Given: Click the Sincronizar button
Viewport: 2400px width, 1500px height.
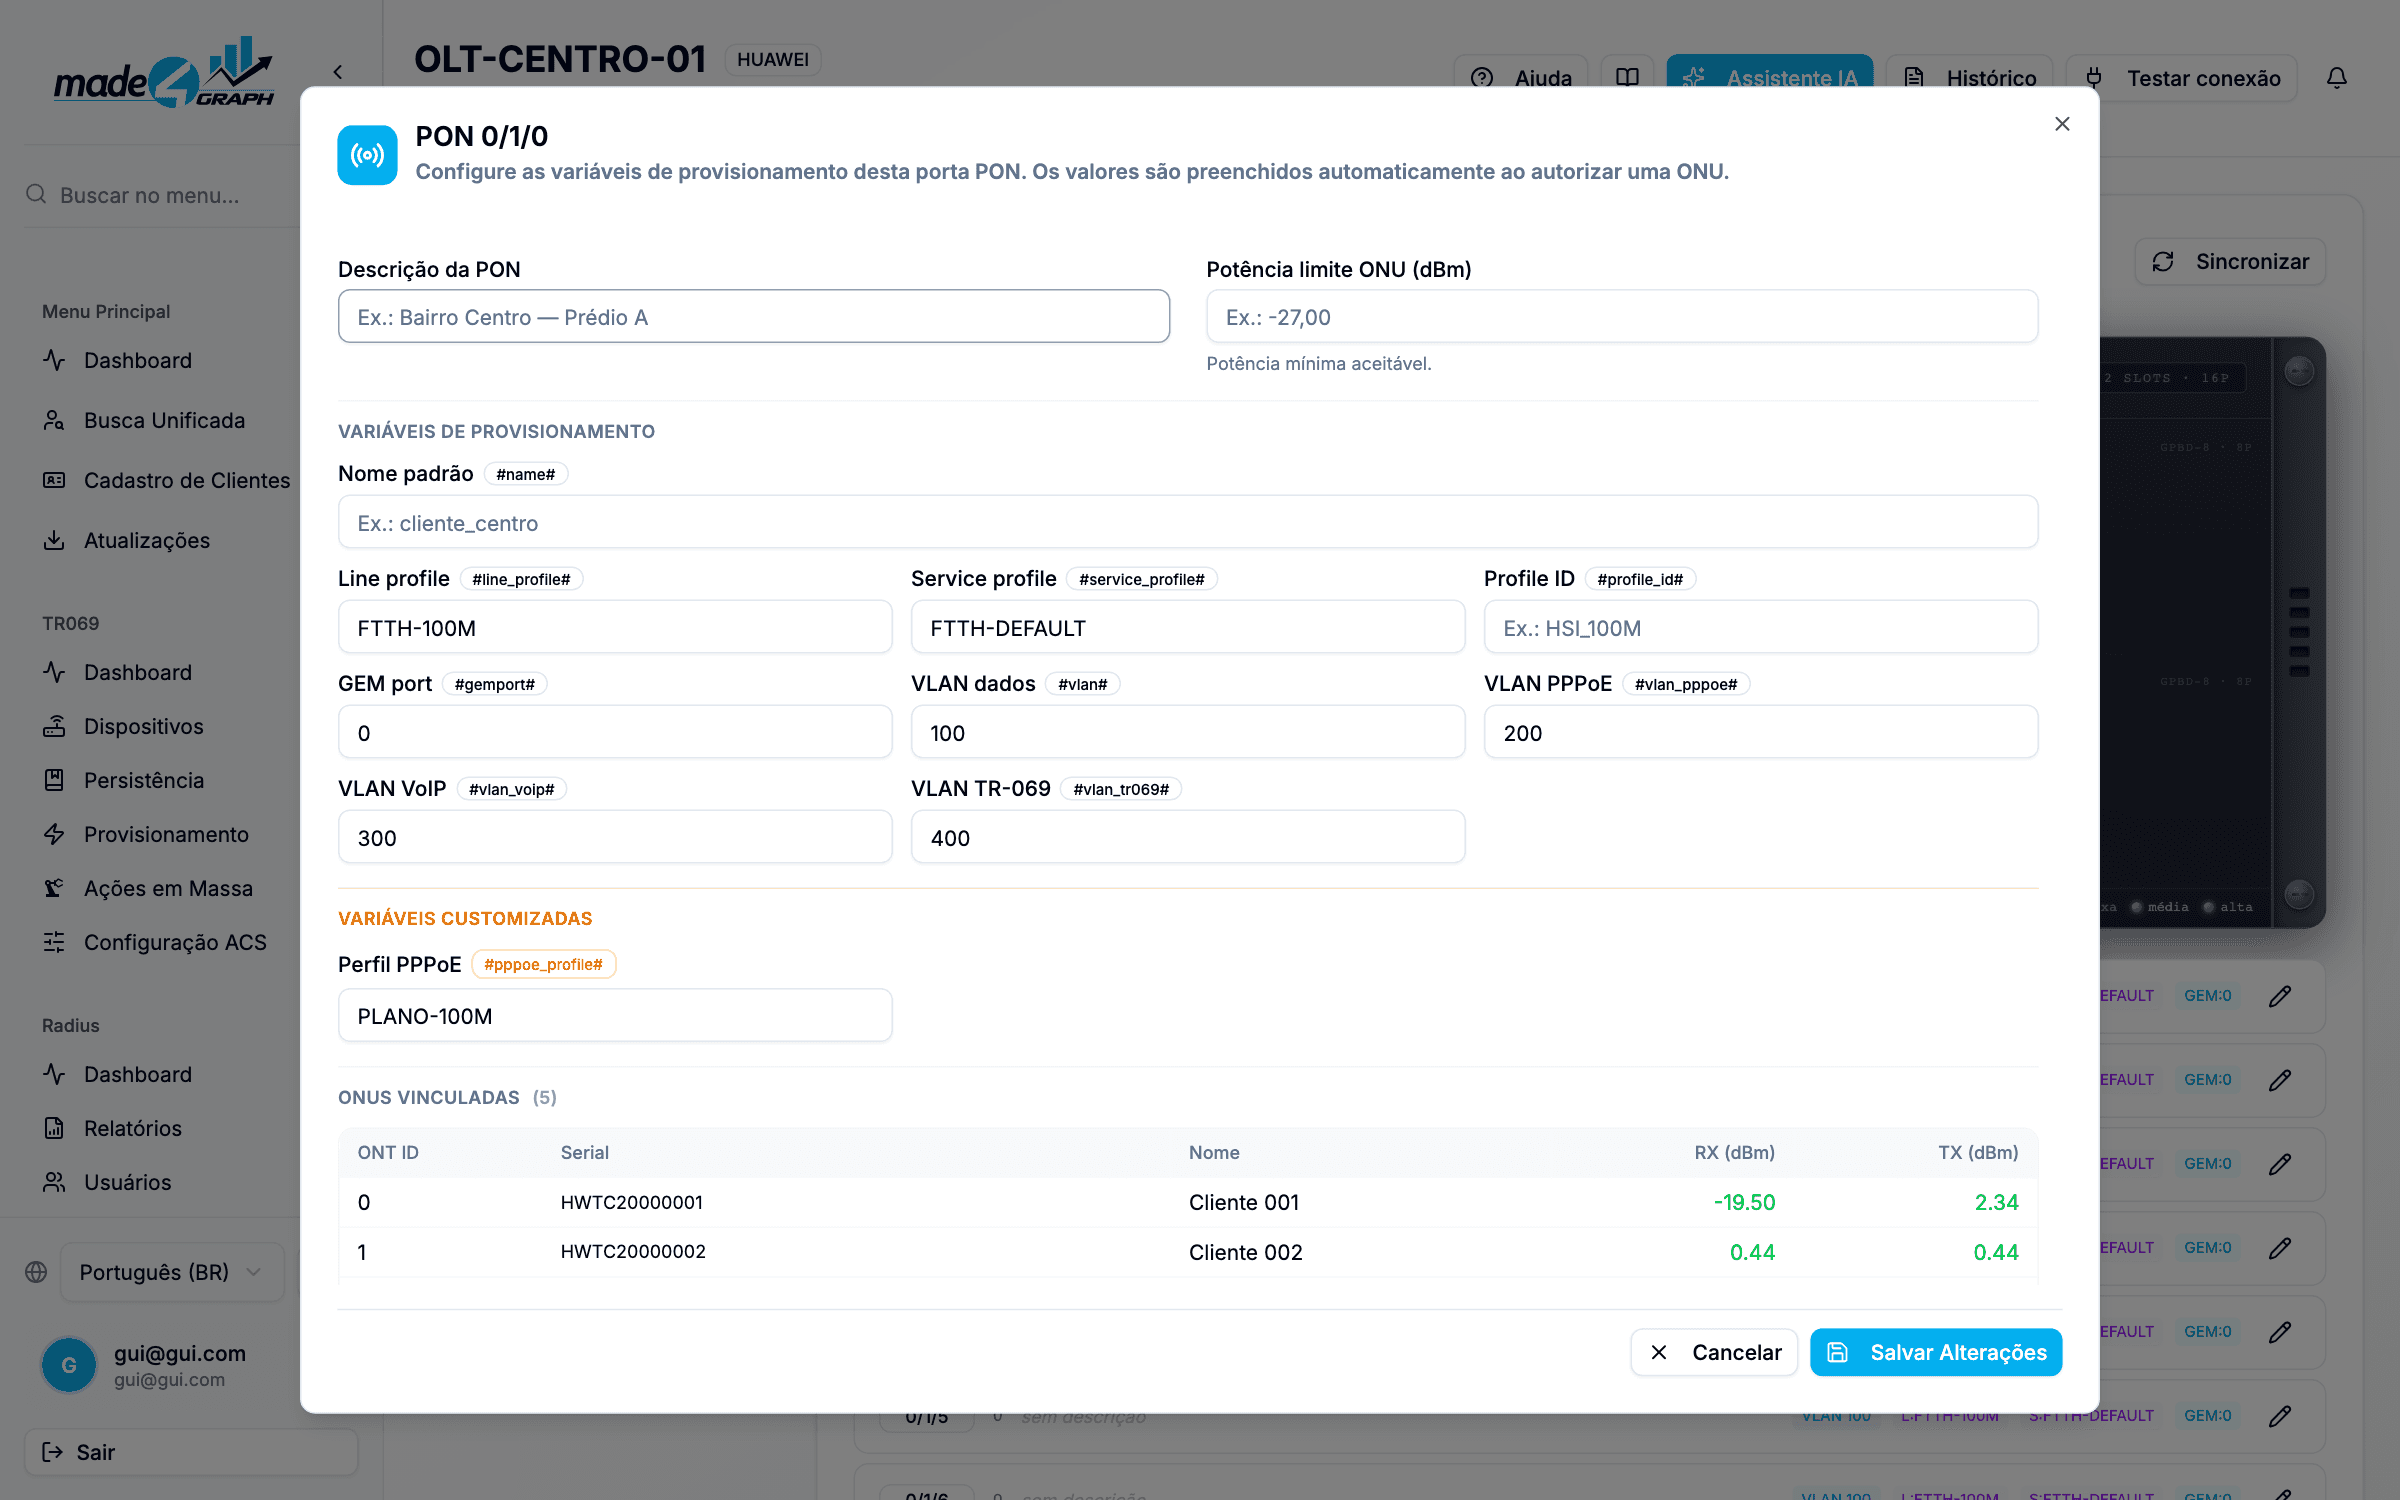Looking at the screenshot, I should coord(2231,262).
